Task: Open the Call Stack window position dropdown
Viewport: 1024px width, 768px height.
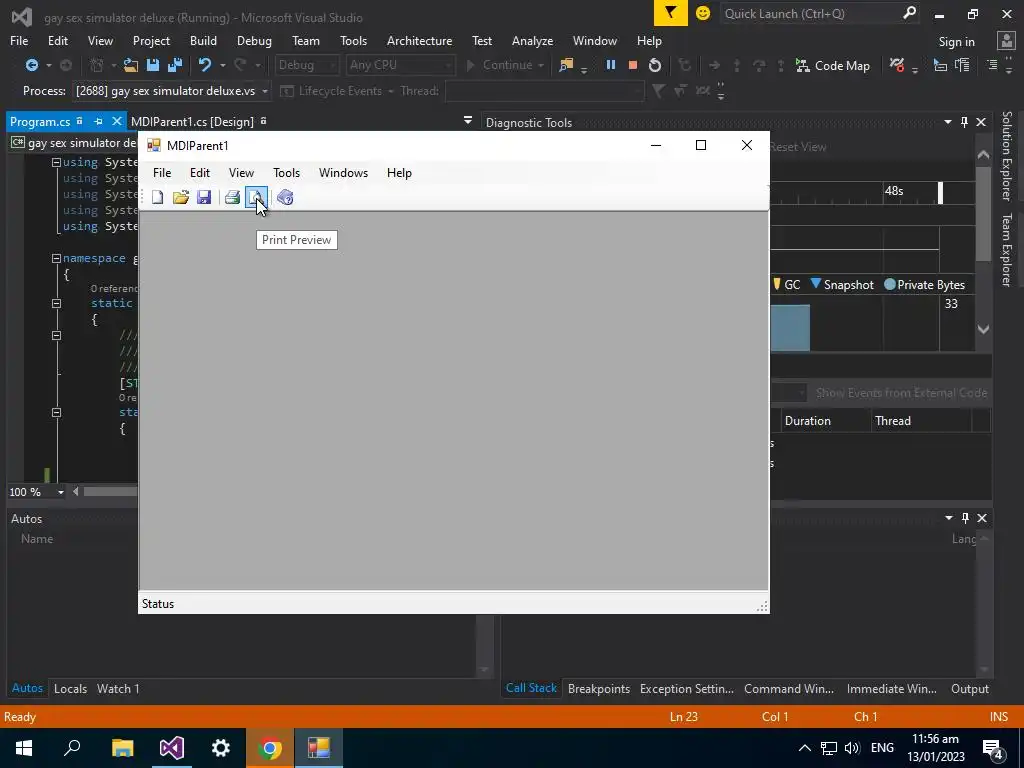Action: coord(949,518)
